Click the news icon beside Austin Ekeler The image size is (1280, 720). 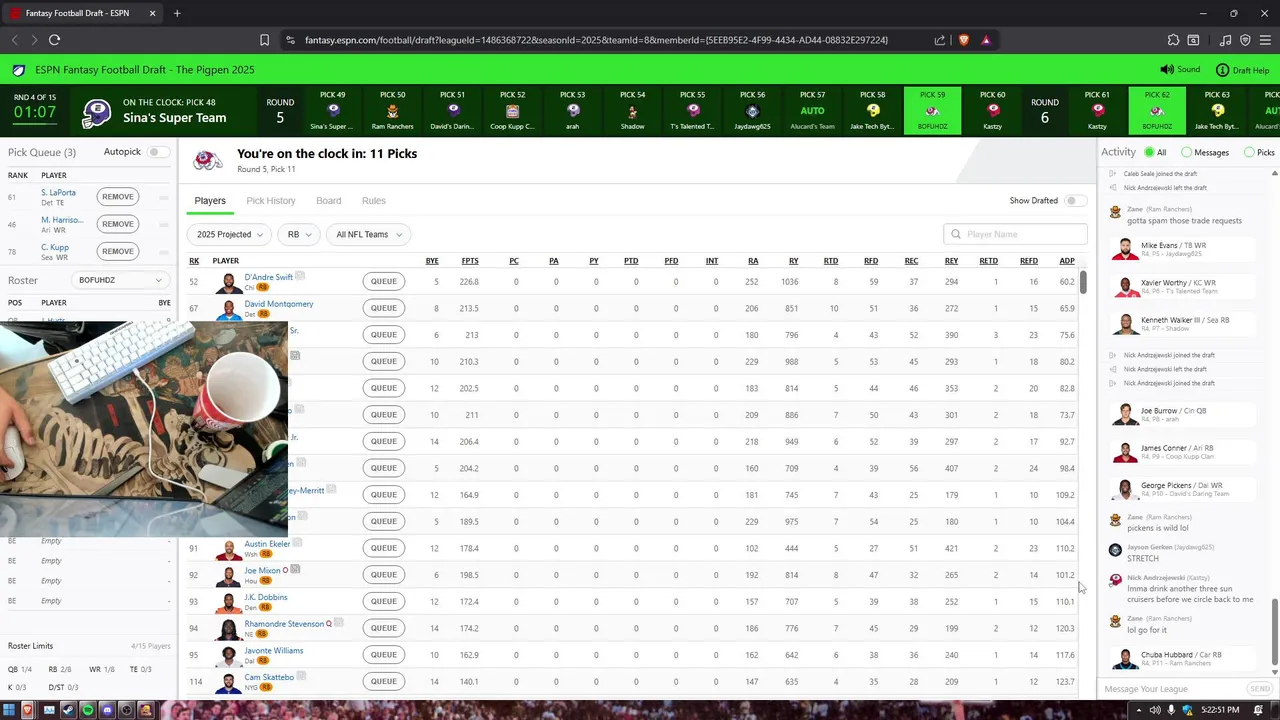297,543
